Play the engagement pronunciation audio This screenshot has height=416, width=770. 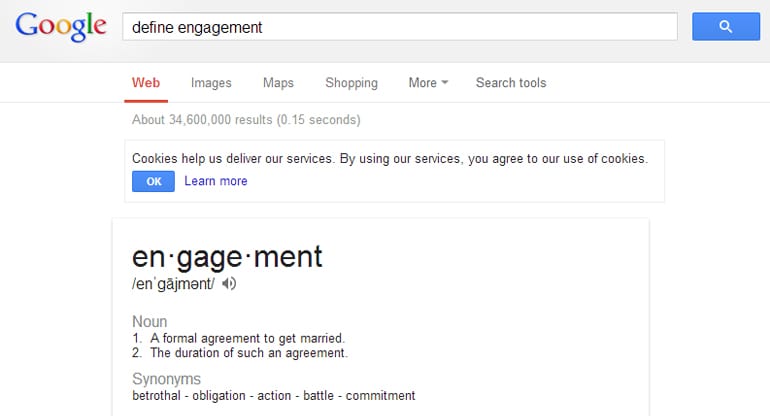pyautogui.click(x=229, y=283)
